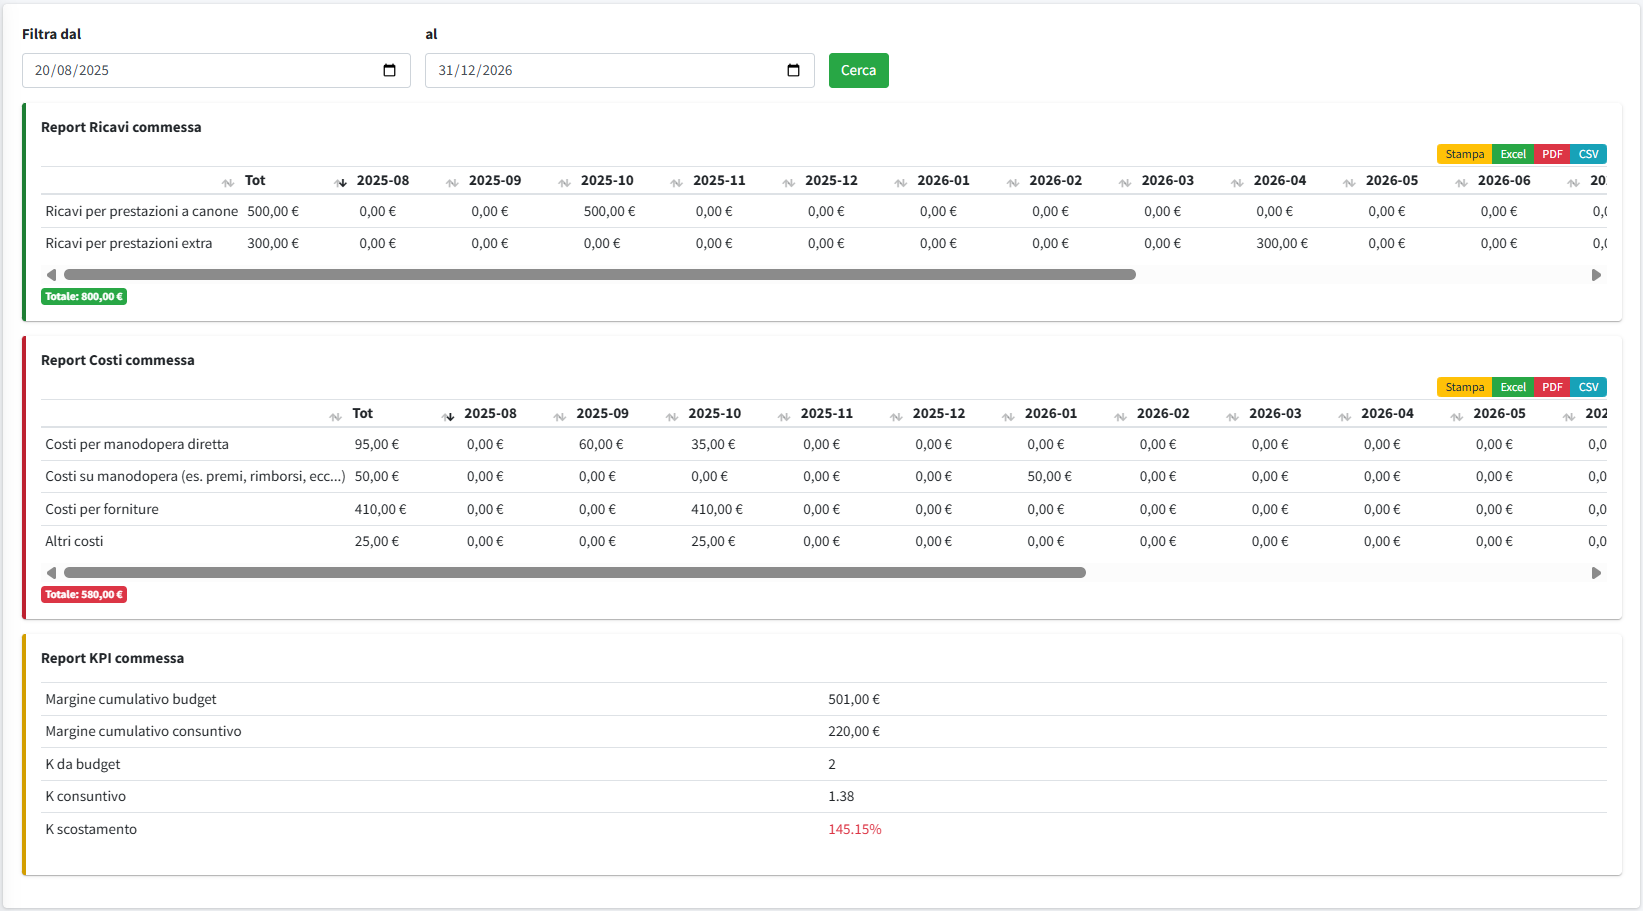This screenshot has width=1643, height=911.
Task: Sort Ricavi table by 2025-12 header
Action: (x=831, y=181)
